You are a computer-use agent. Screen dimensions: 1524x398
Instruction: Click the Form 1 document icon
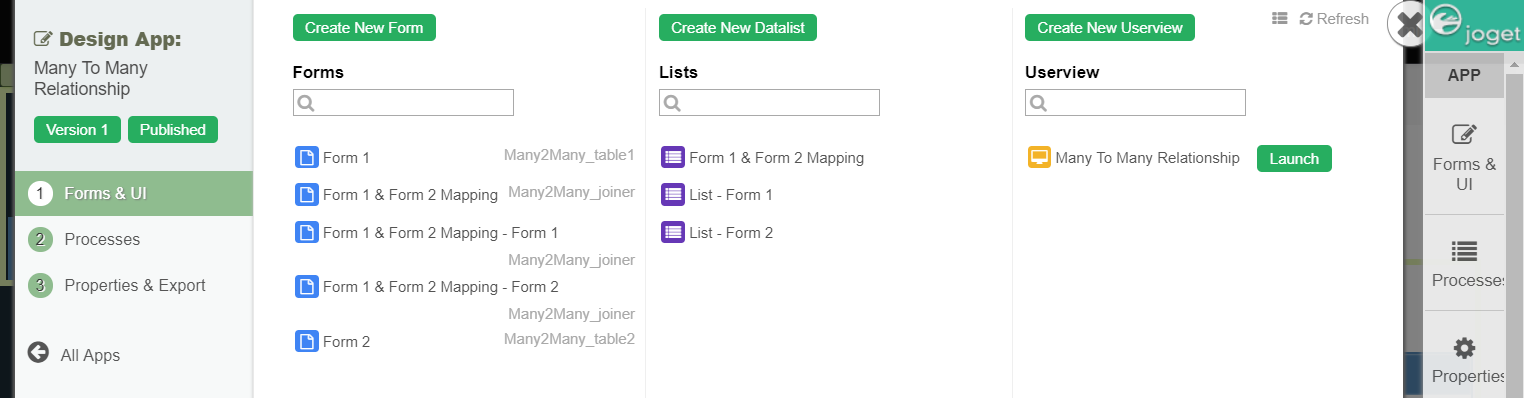[307, 158]
